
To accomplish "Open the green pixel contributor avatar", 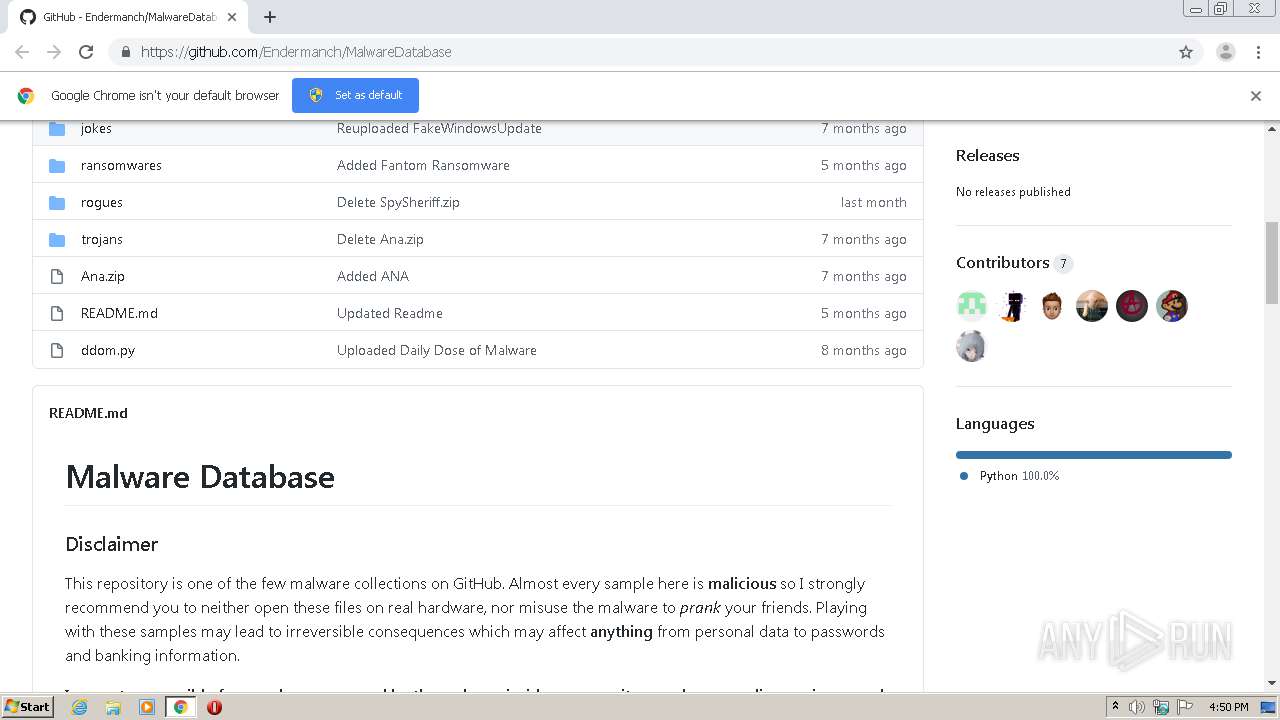I will pos(971,306).
